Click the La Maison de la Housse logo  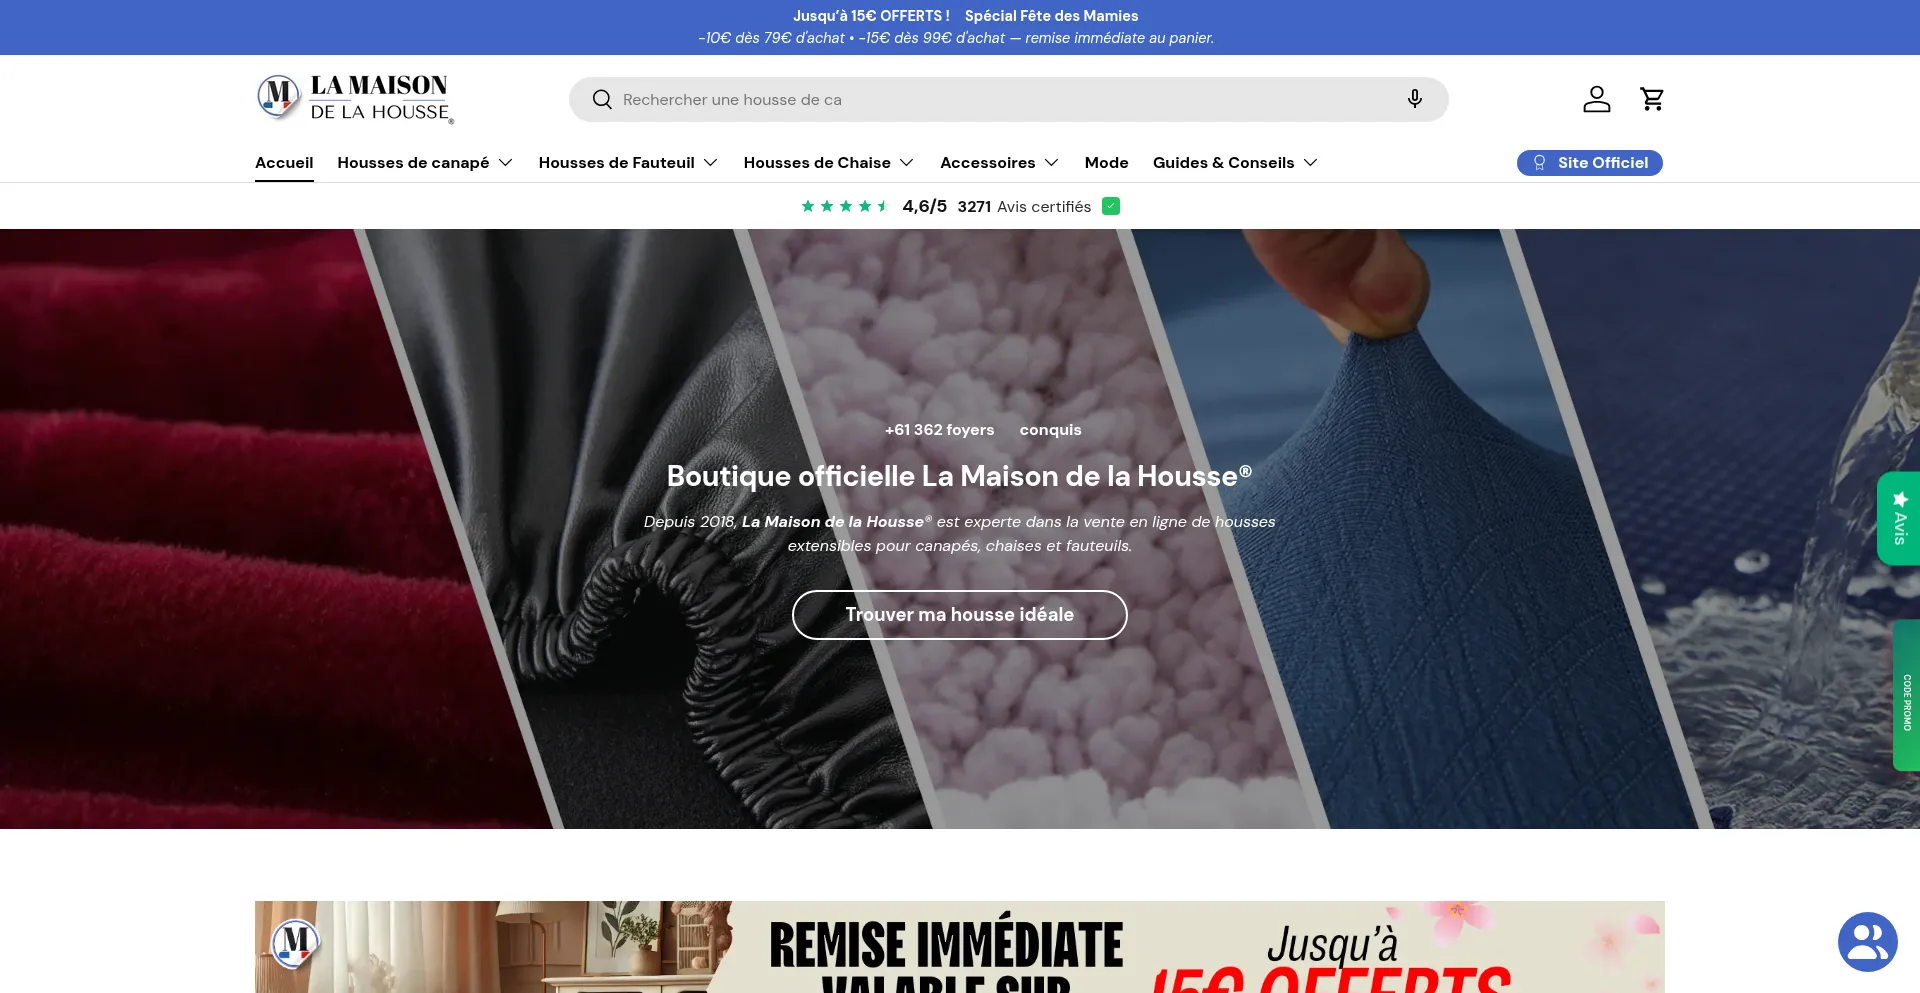click(354, 97)
